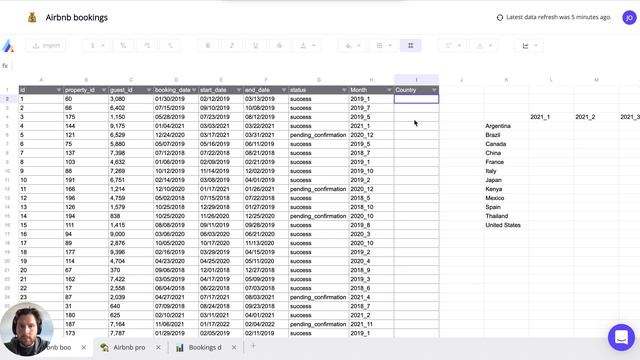Toggle strikethrough formatting

click(x=279, y=45)
